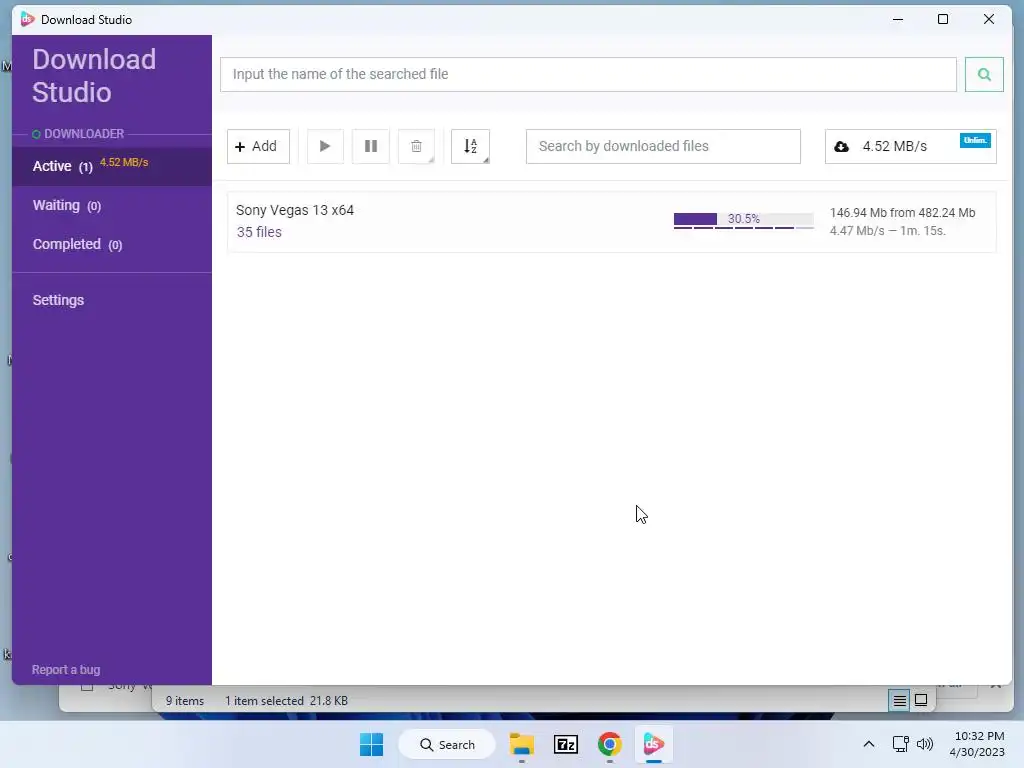Screen dimensions: 1024x768
Task: Click the 'Report a bug' link
Action: (66, 669)
